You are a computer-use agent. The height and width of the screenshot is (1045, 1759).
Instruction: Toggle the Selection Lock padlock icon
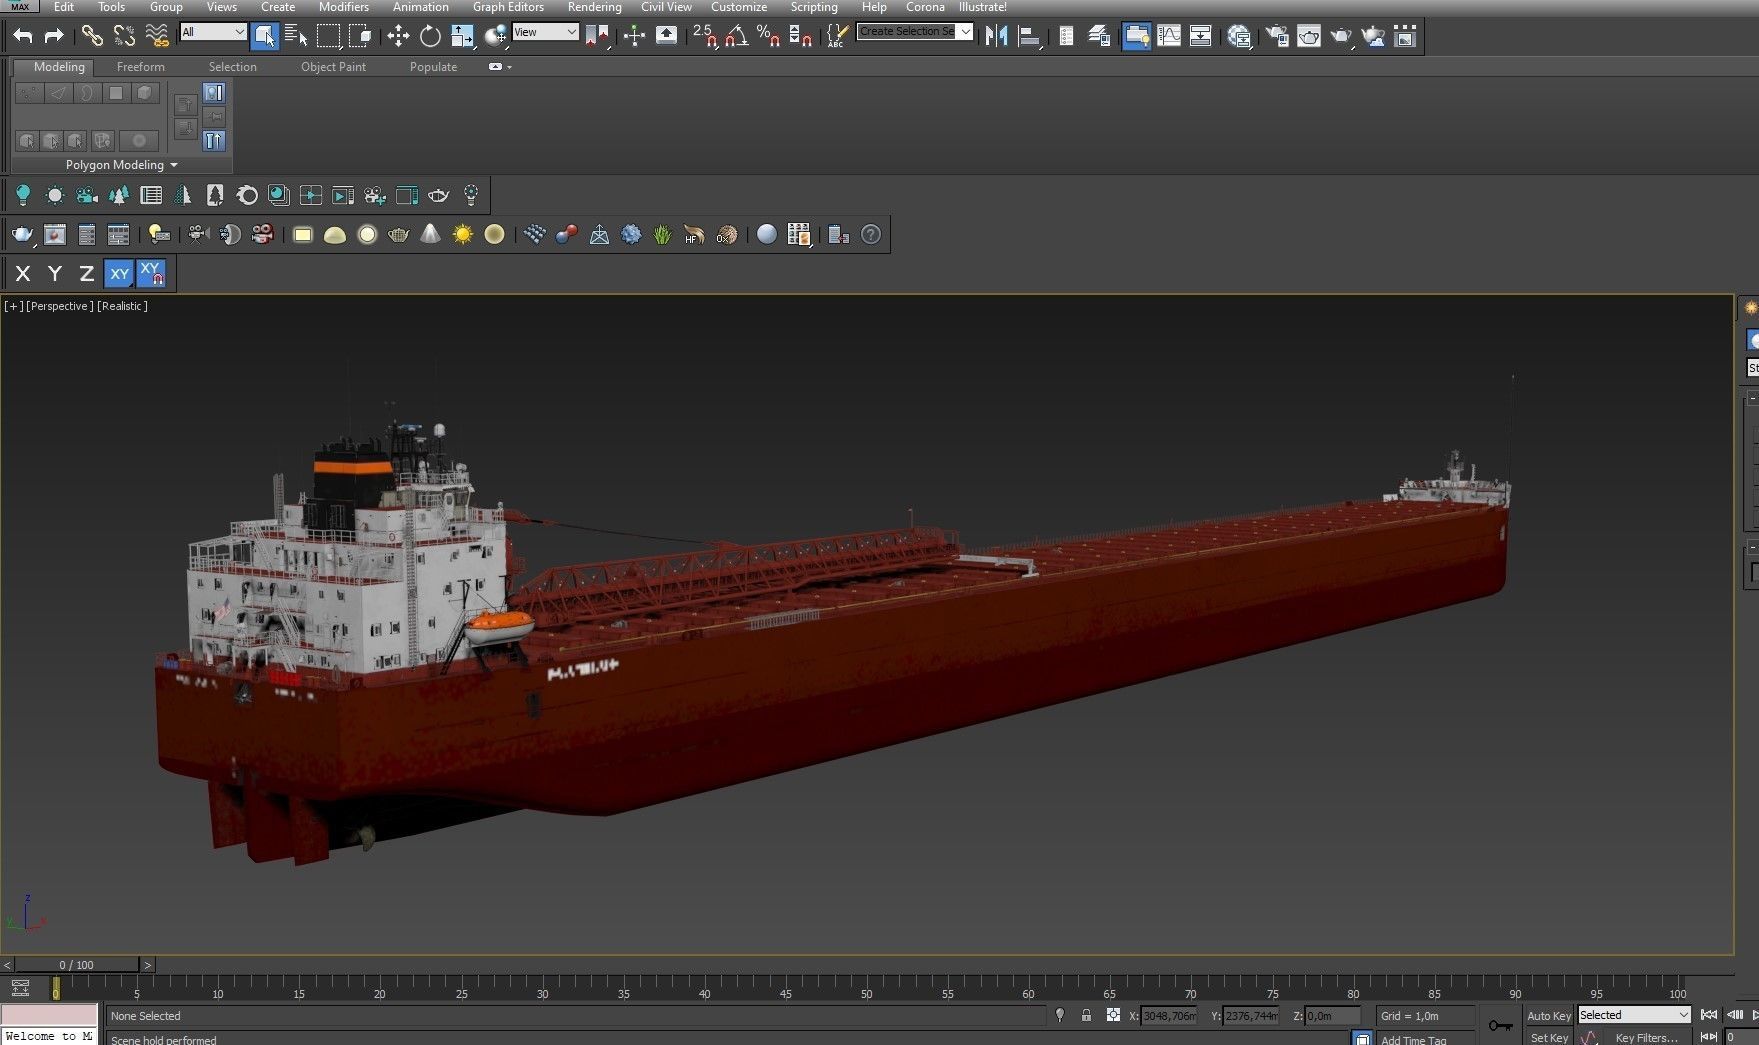pos(1086,1015)
